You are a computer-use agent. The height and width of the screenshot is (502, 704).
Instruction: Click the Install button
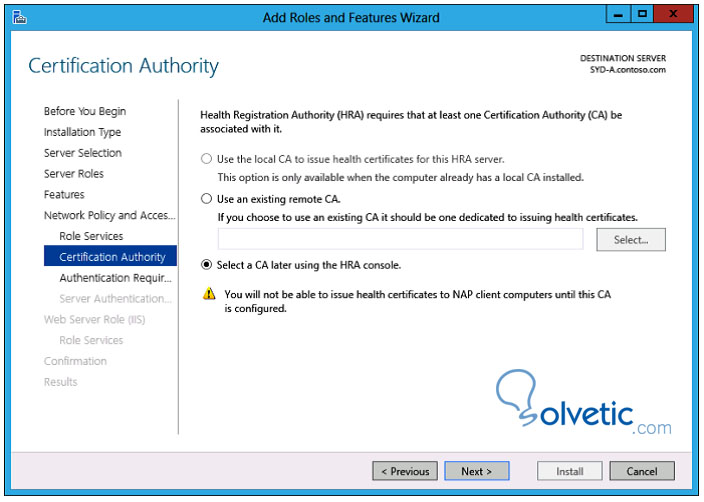pos(570,471)
